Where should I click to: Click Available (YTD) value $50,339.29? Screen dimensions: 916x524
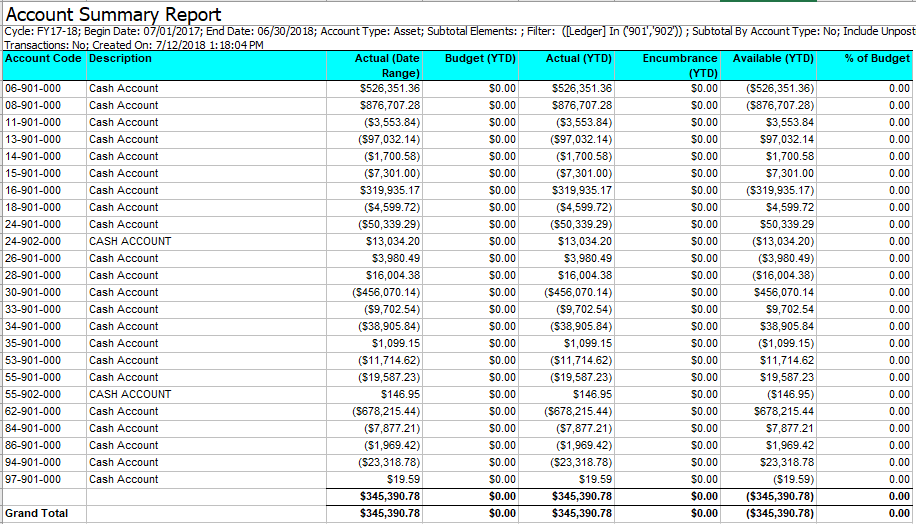coord(786,224)
